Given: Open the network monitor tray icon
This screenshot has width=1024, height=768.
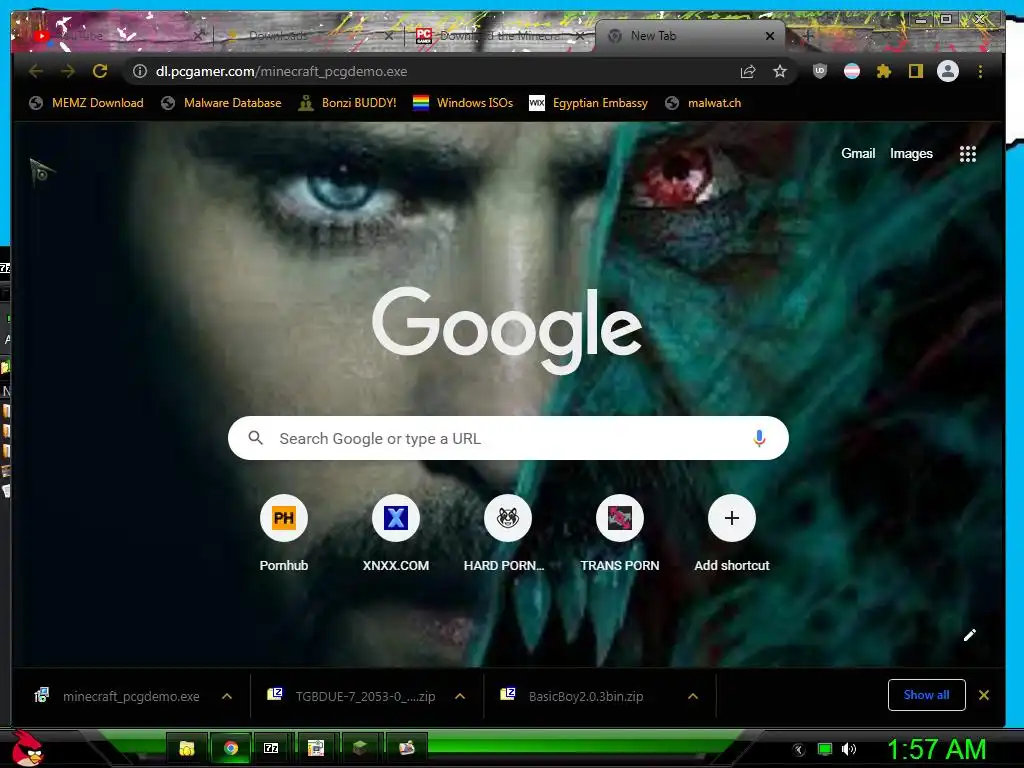Looking at the screenshot, I should [x=825, y=749].
